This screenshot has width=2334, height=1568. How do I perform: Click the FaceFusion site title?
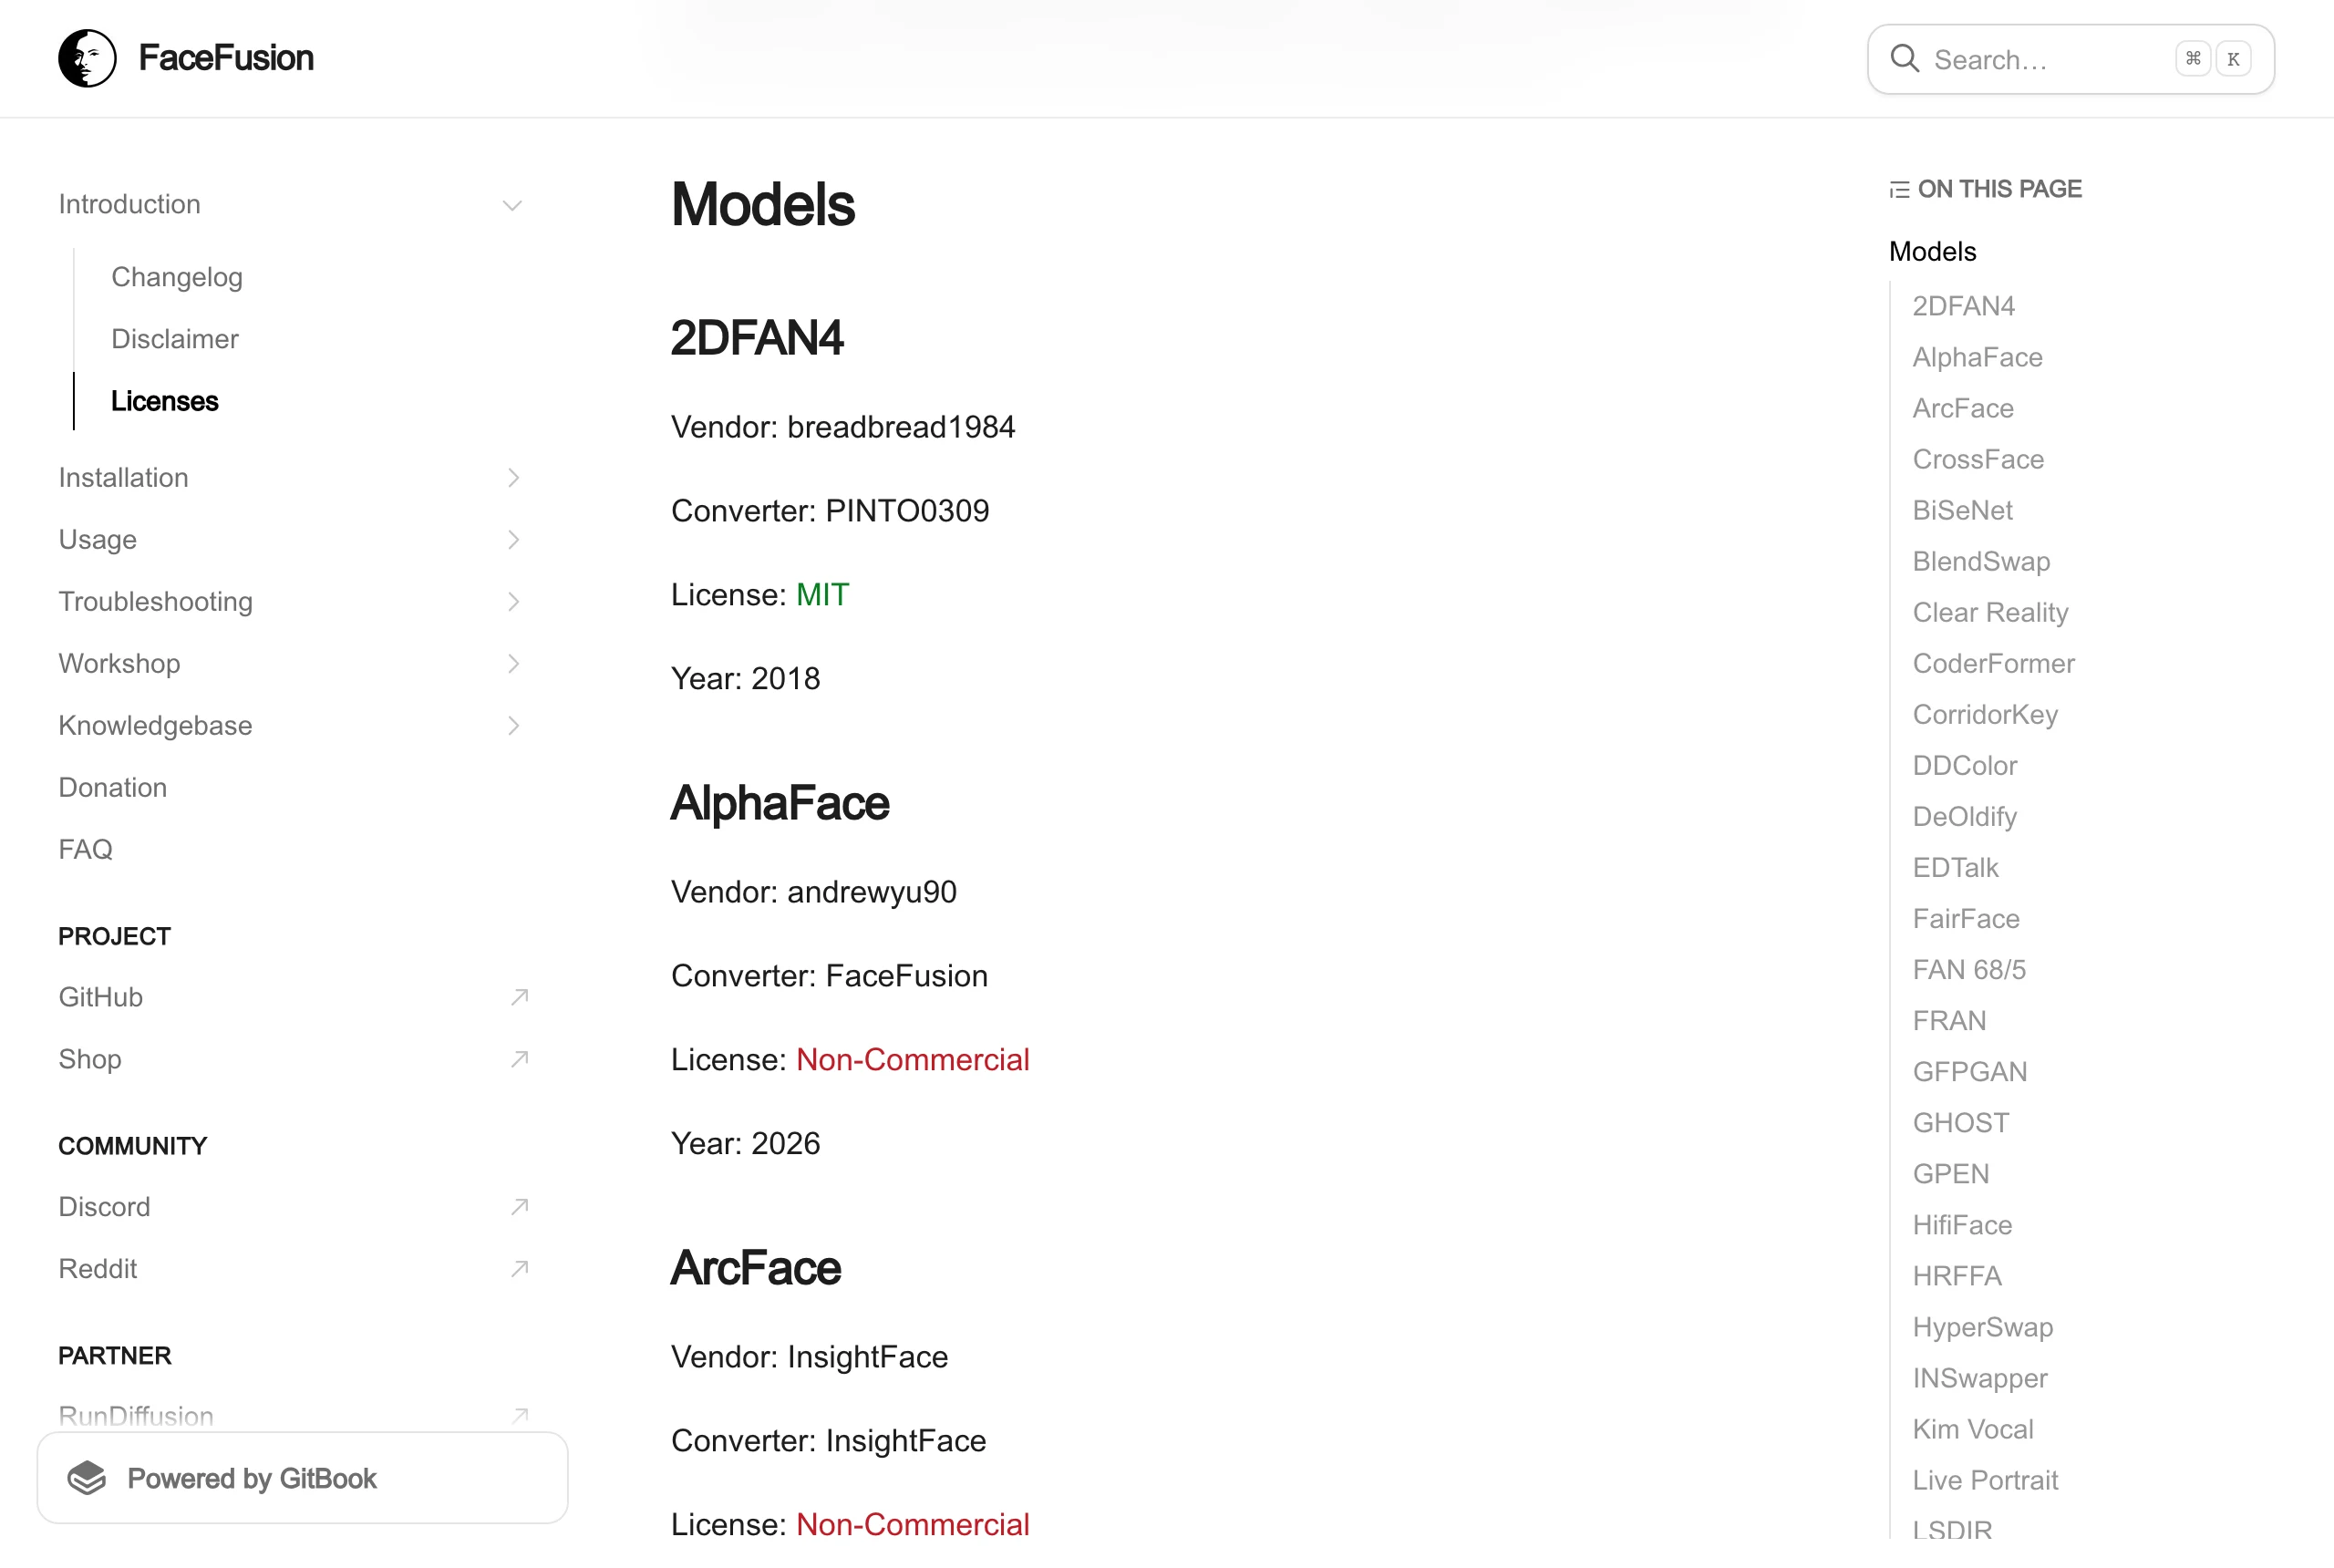tap(226, 58)
